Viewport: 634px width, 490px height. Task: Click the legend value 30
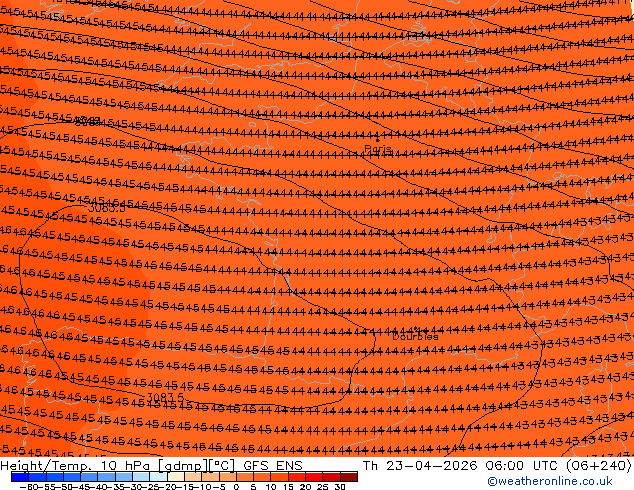(x=340, y=486)
